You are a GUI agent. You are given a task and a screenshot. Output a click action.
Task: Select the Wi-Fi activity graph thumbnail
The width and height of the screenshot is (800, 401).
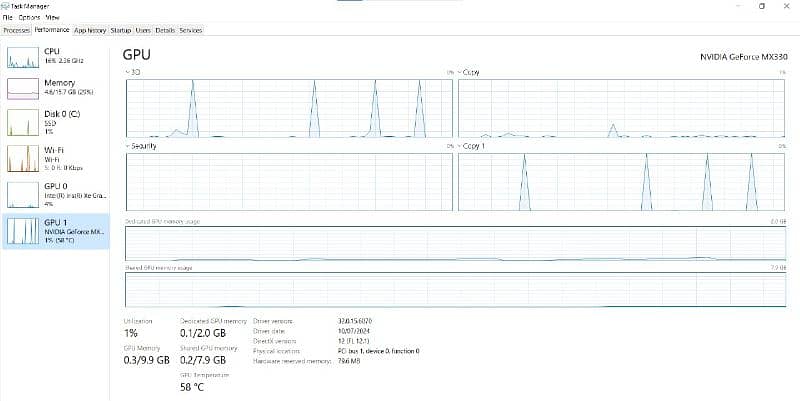[22, 157]
